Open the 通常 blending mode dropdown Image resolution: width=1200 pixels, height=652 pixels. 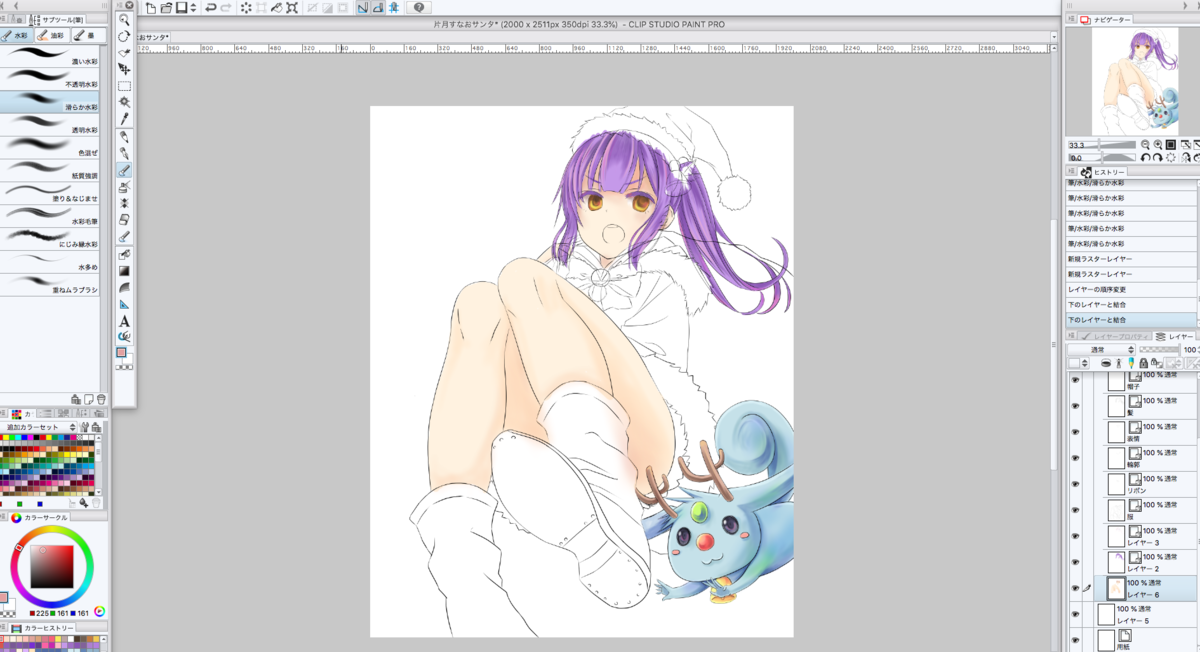pos(1101,350)
